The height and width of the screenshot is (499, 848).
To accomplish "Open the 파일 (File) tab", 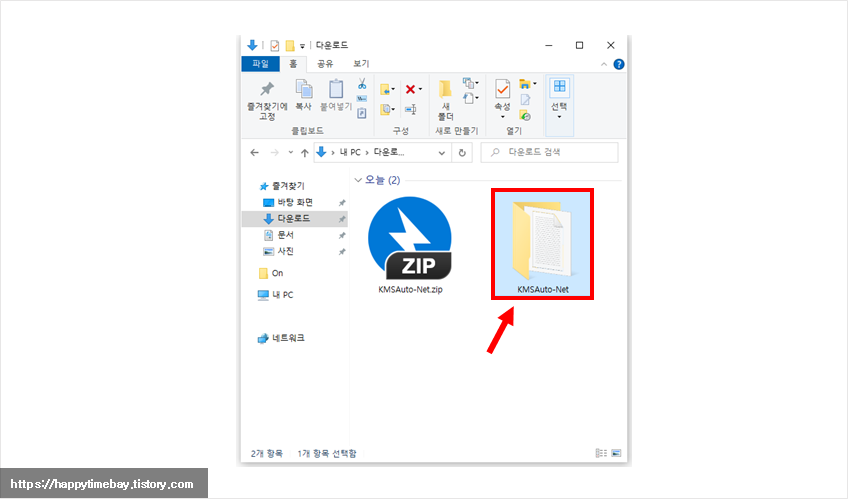I will tap(261, 64).
